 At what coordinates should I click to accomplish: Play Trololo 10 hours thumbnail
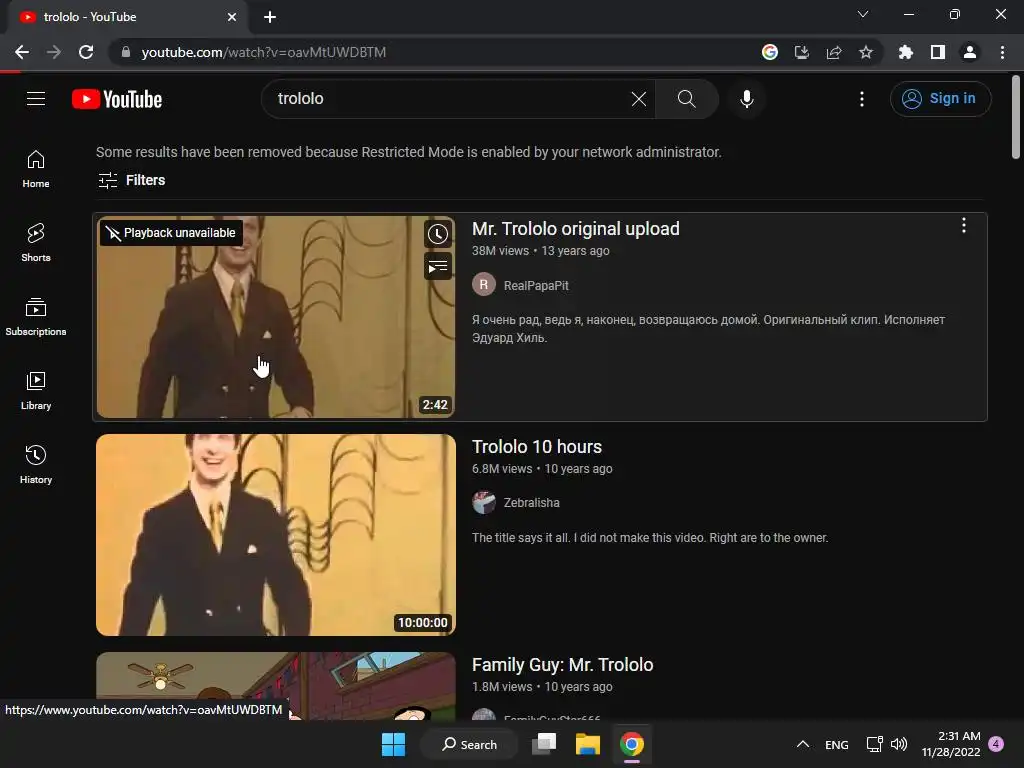tap(276, 535)
